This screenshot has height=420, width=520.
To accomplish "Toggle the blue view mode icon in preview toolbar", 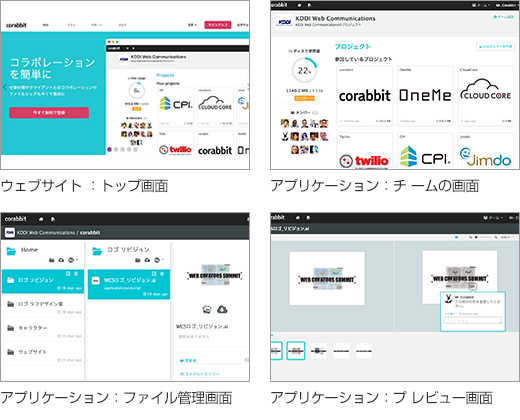I will 456,237.
